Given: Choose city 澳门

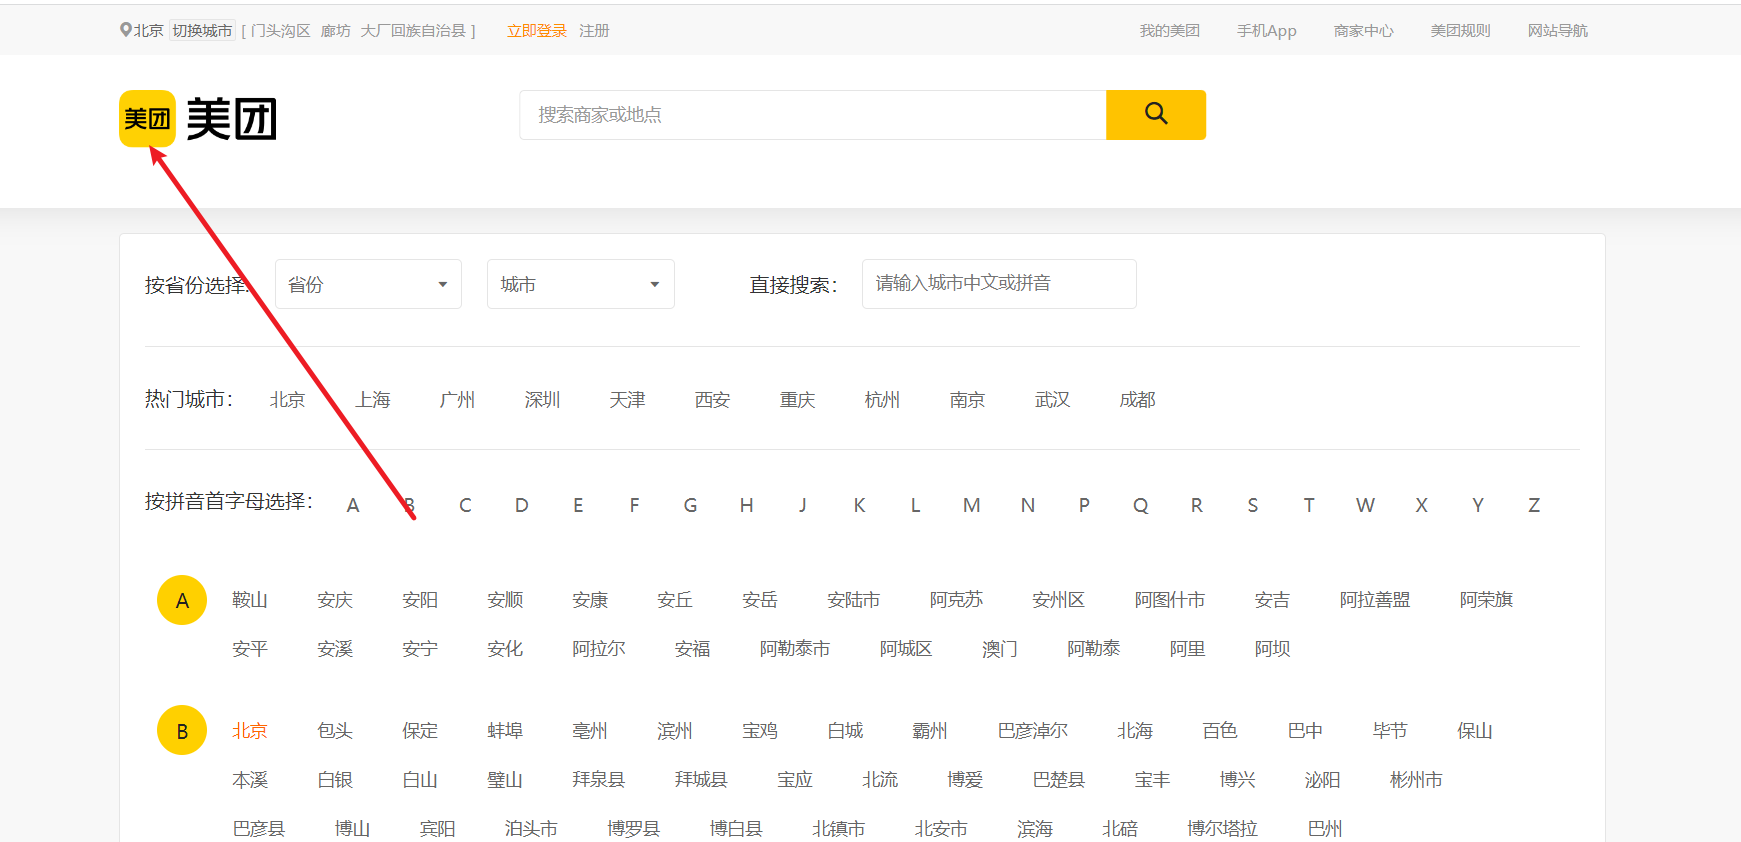Looking at the screenshot, I should [1000, 649].
